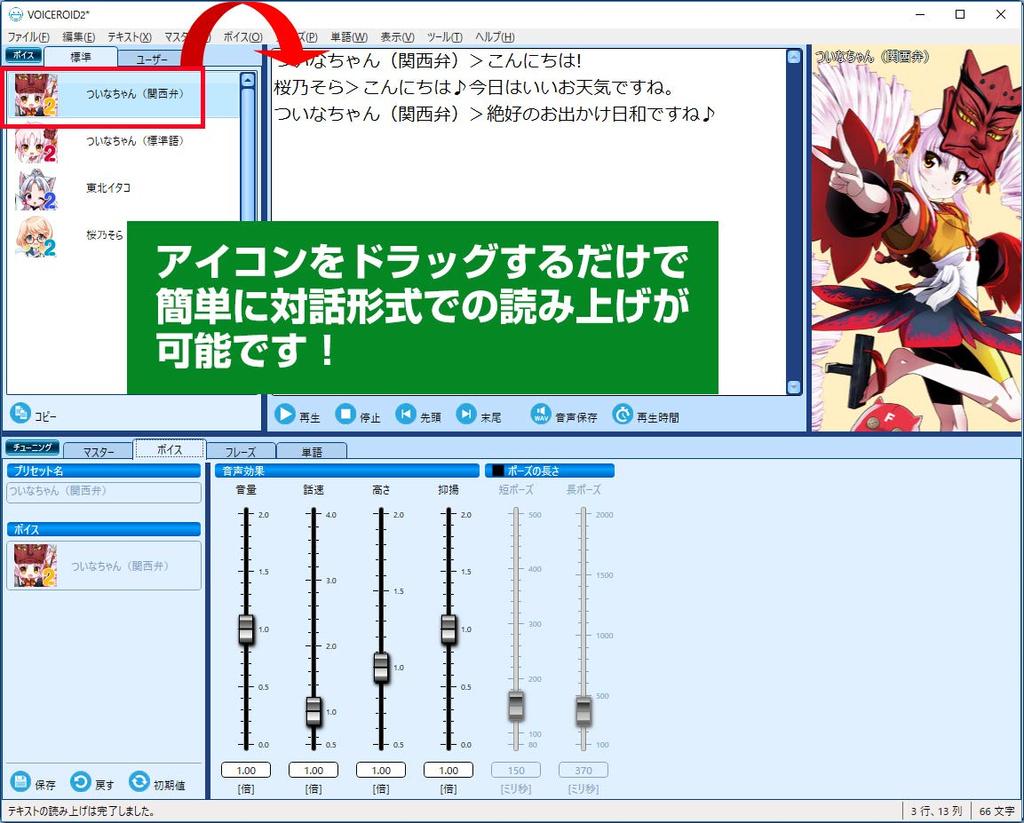Jump to start with 先頭 icon
This screenshot has height=823, width=1024.
pos(406,414)
